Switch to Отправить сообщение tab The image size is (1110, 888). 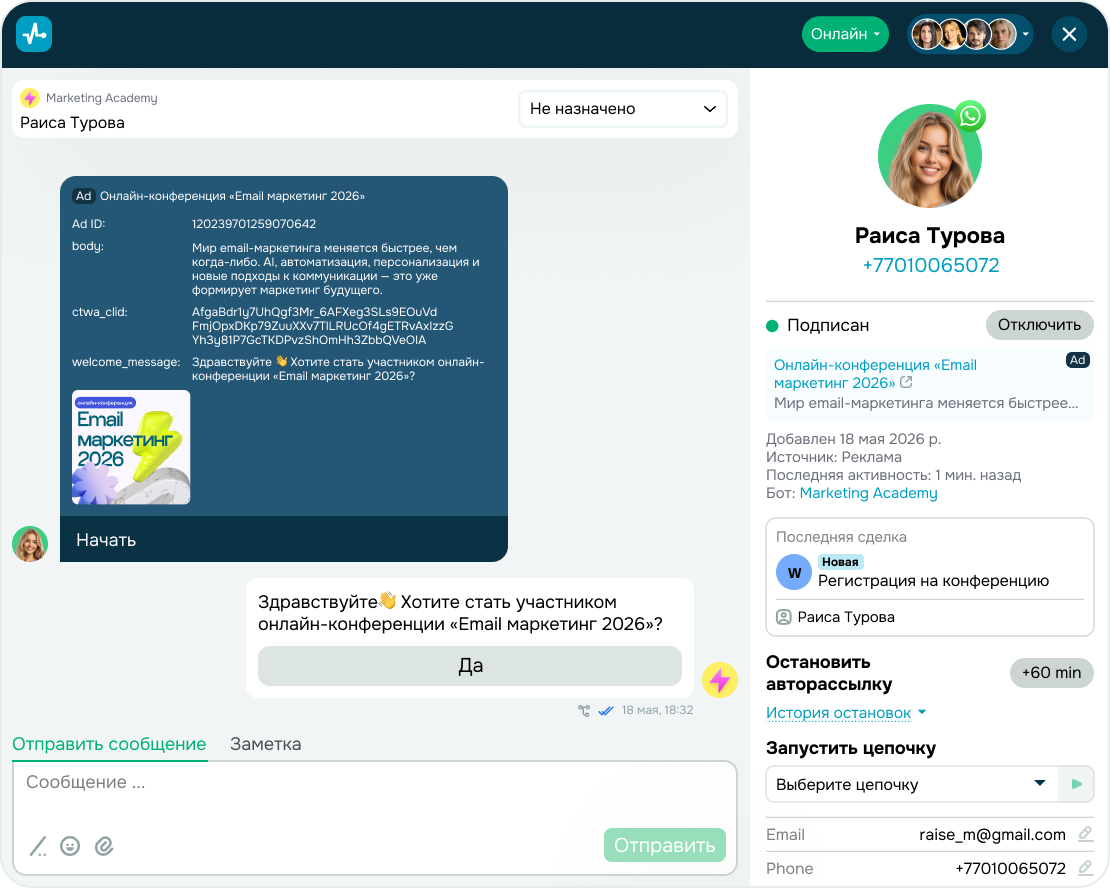point(109,744)
